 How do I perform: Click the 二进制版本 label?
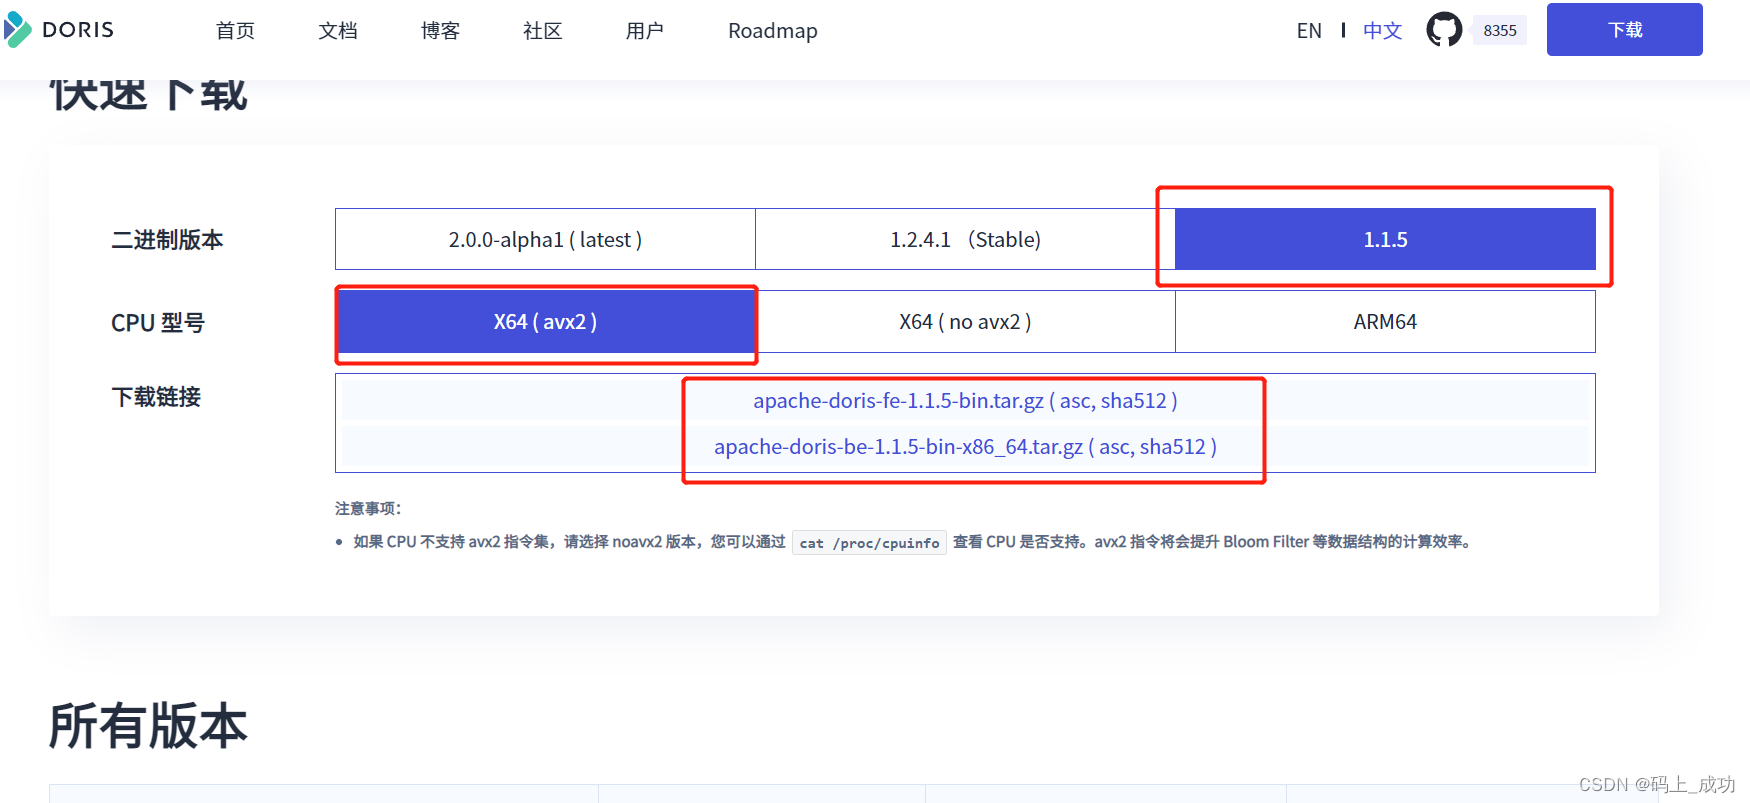[167, 240]
